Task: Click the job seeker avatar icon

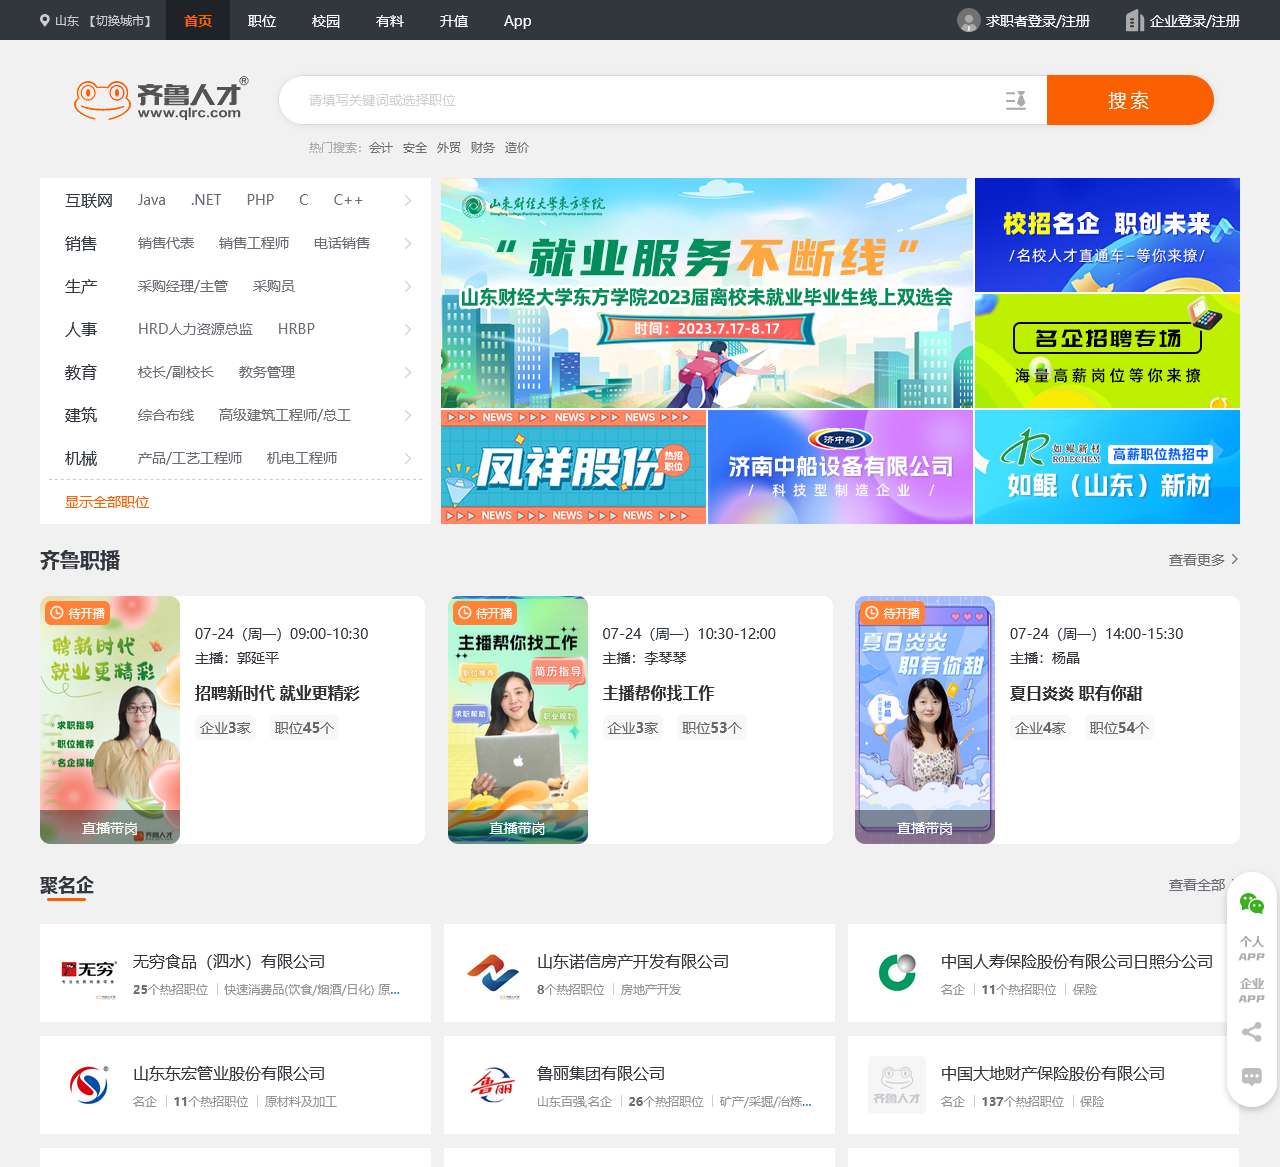Action: (x=968, y=20)
